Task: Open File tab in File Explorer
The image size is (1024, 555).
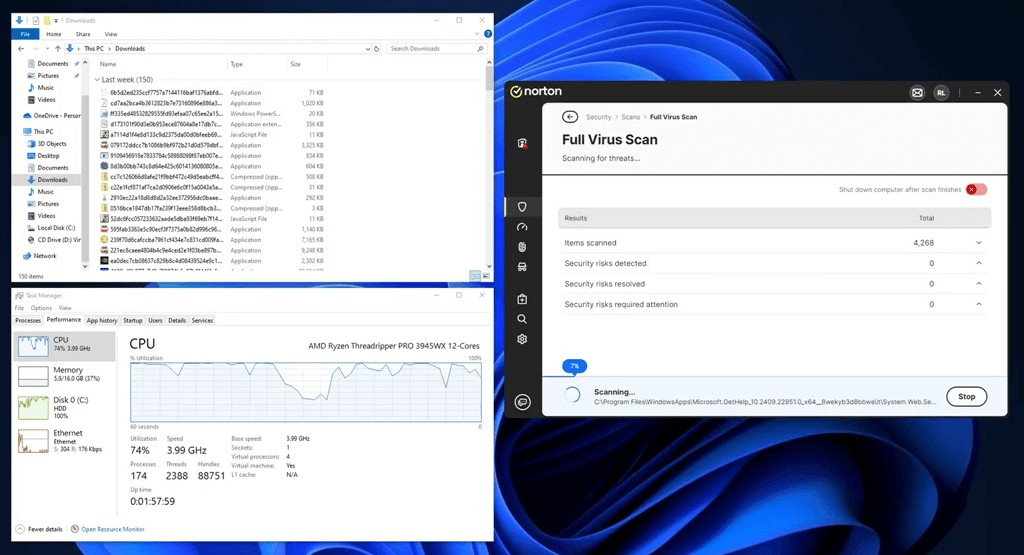Action: pyautogui.click(x=25, y=34)
